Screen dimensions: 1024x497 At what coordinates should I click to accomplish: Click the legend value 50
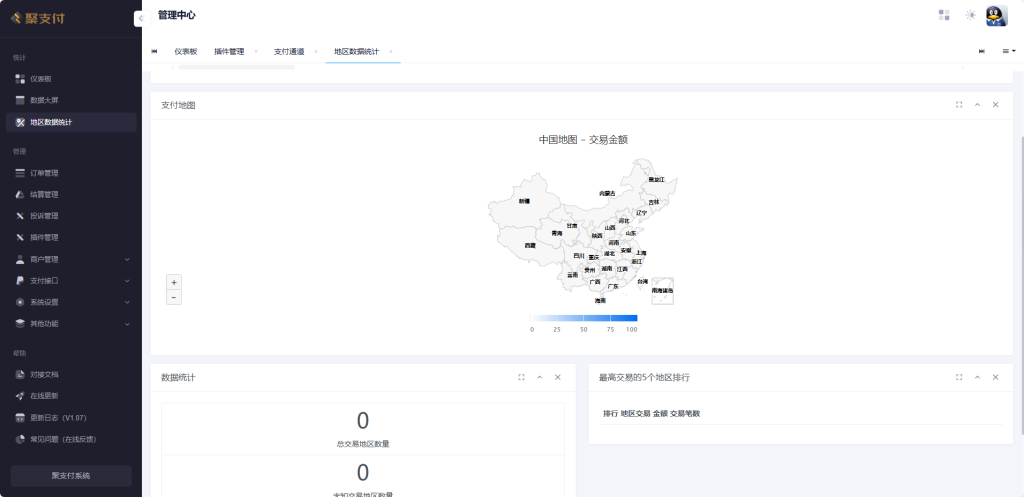[583, 330]
